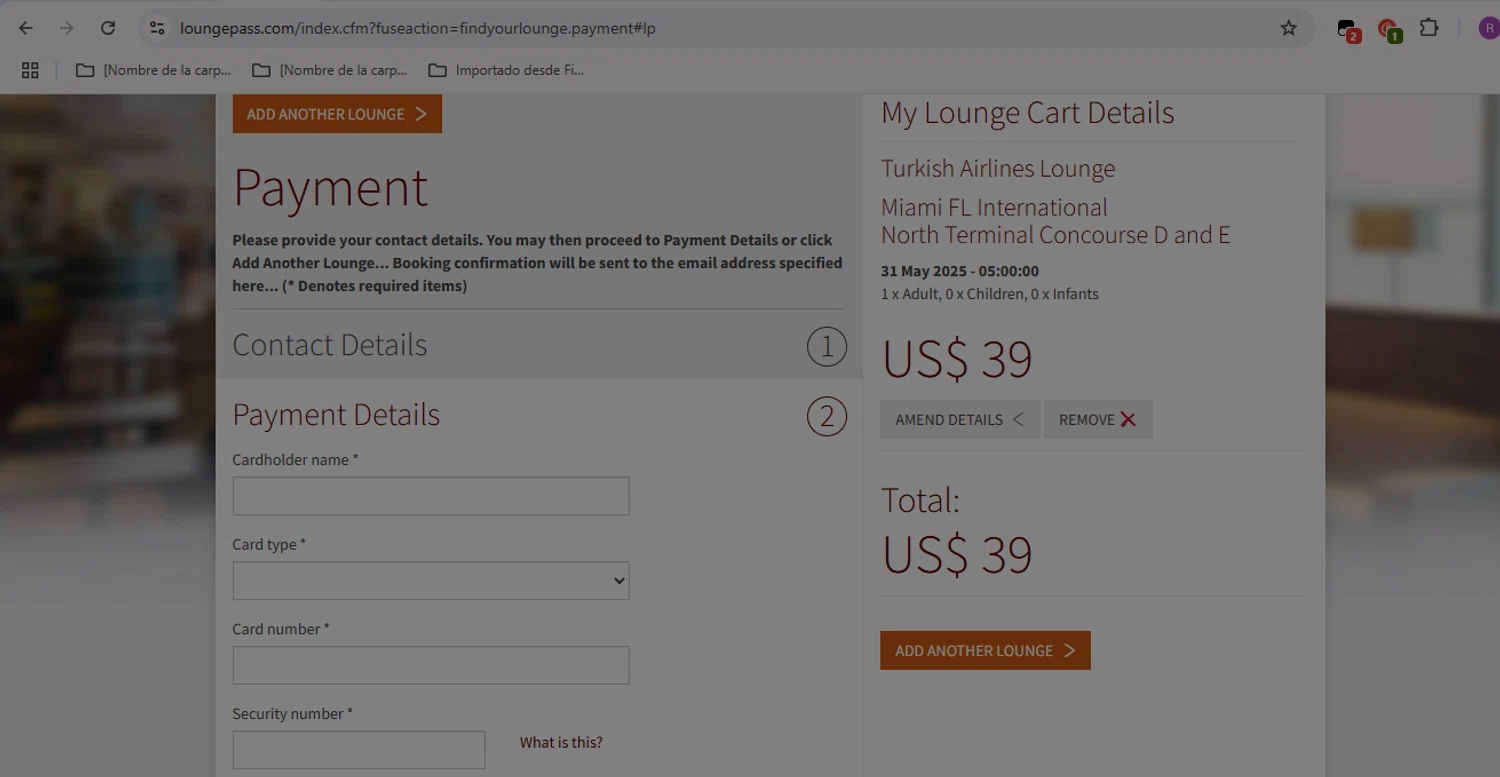Click Amend Details in the cart
1500x777 pixels.
pos(960,420)
